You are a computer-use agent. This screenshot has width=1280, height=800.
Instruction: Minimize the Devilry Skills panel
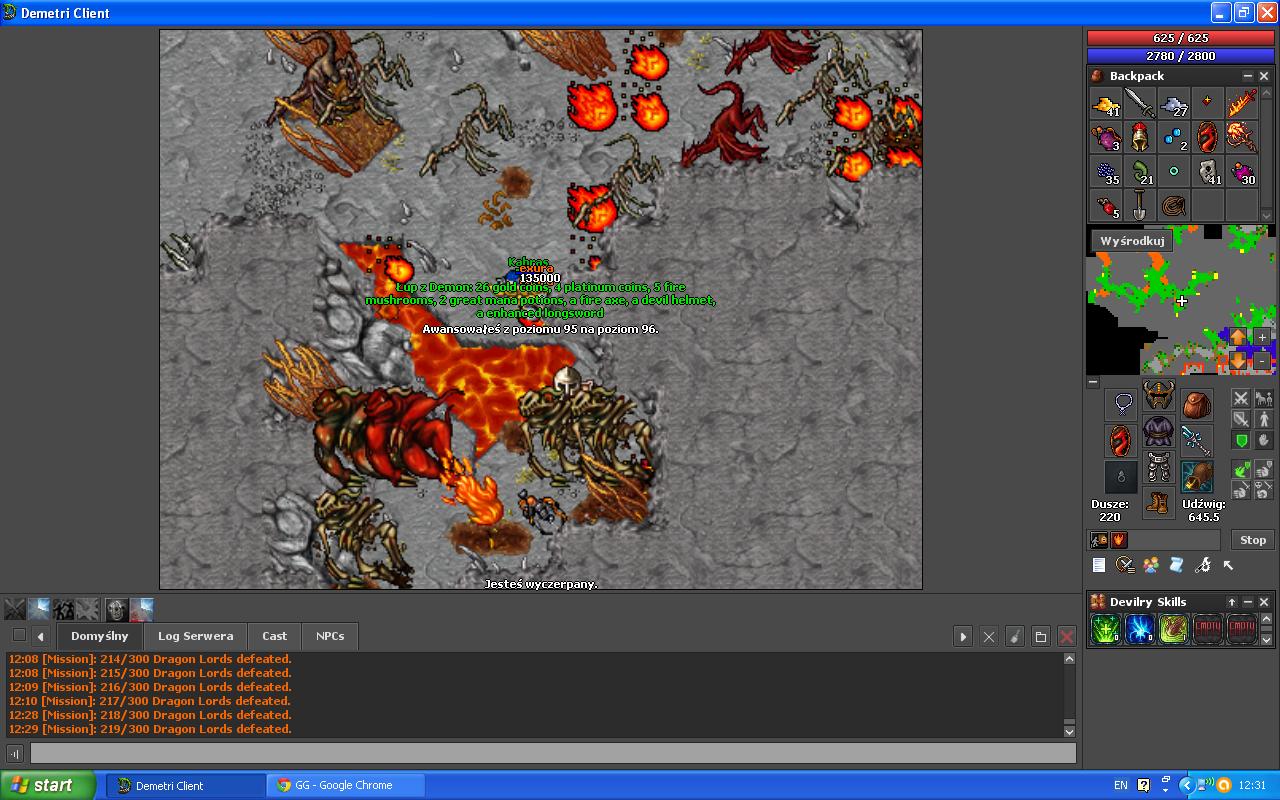pos(1248,602)
